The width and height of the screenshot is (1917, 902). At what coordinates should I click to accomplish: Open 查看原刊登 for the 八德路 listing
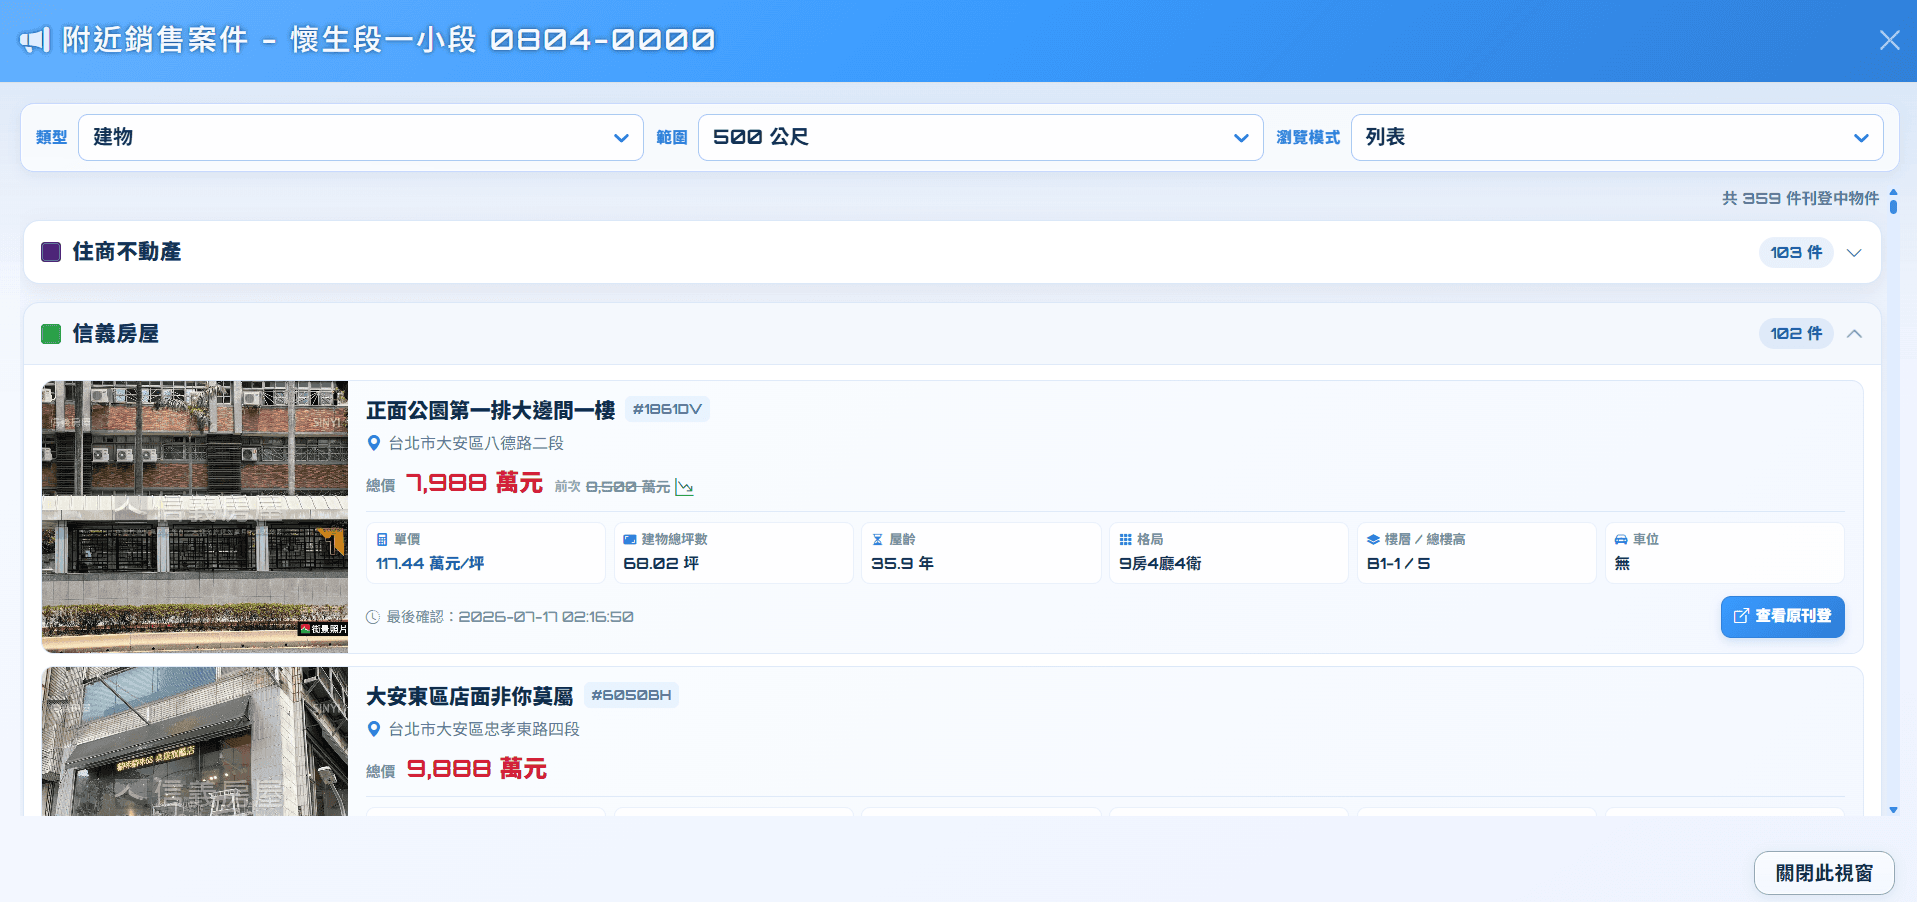click(x=1782, y=617)
